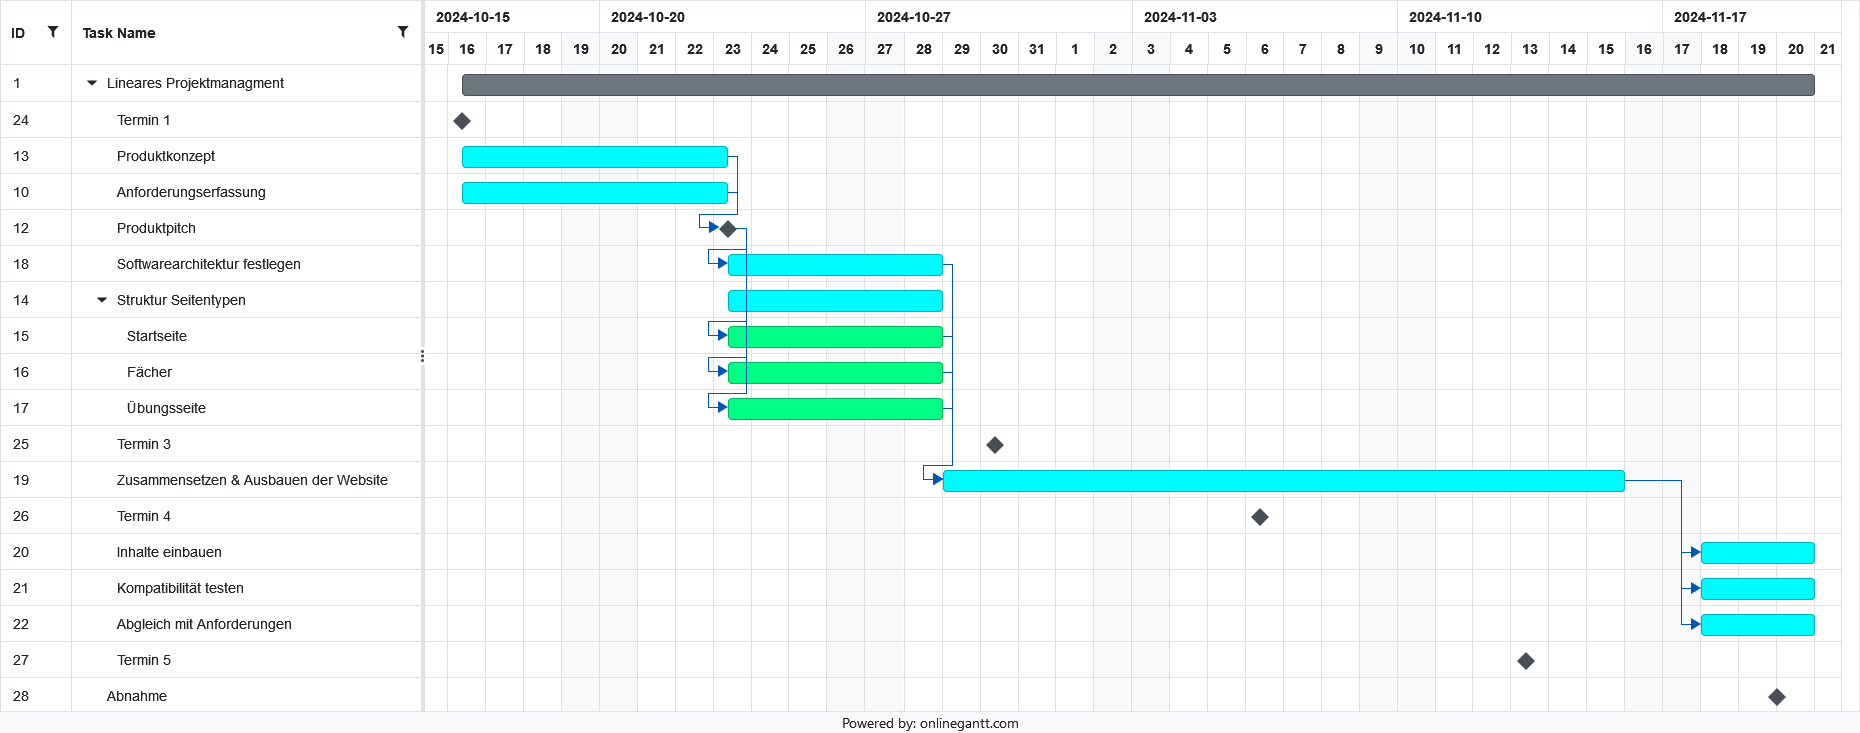Select the Termin 4 milestone marker
This screenshot has width=1860, height=733.
point(1260,517)
